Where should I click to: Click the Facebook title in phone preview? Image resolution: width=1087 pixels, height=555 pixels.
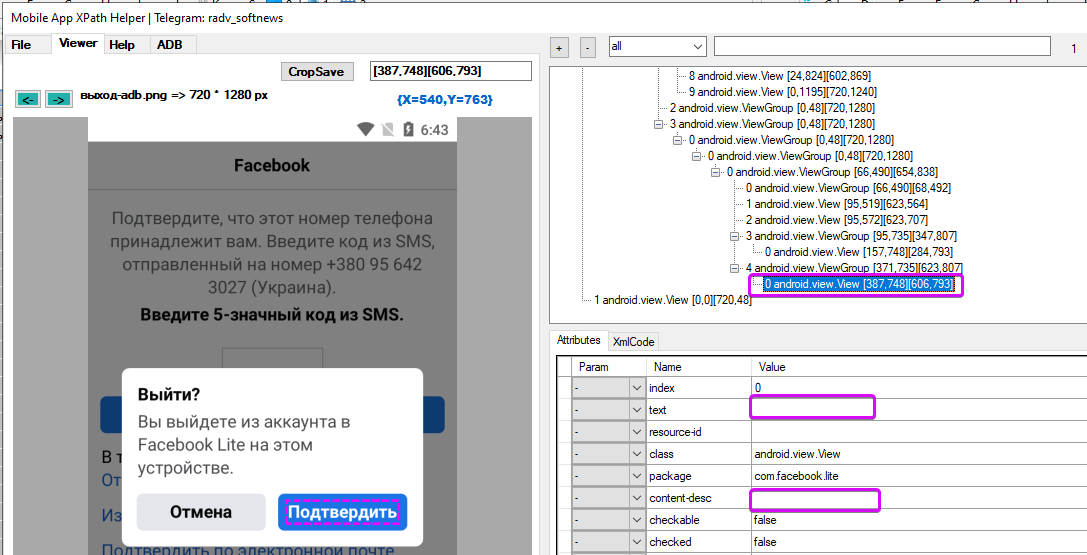(272, 166)
